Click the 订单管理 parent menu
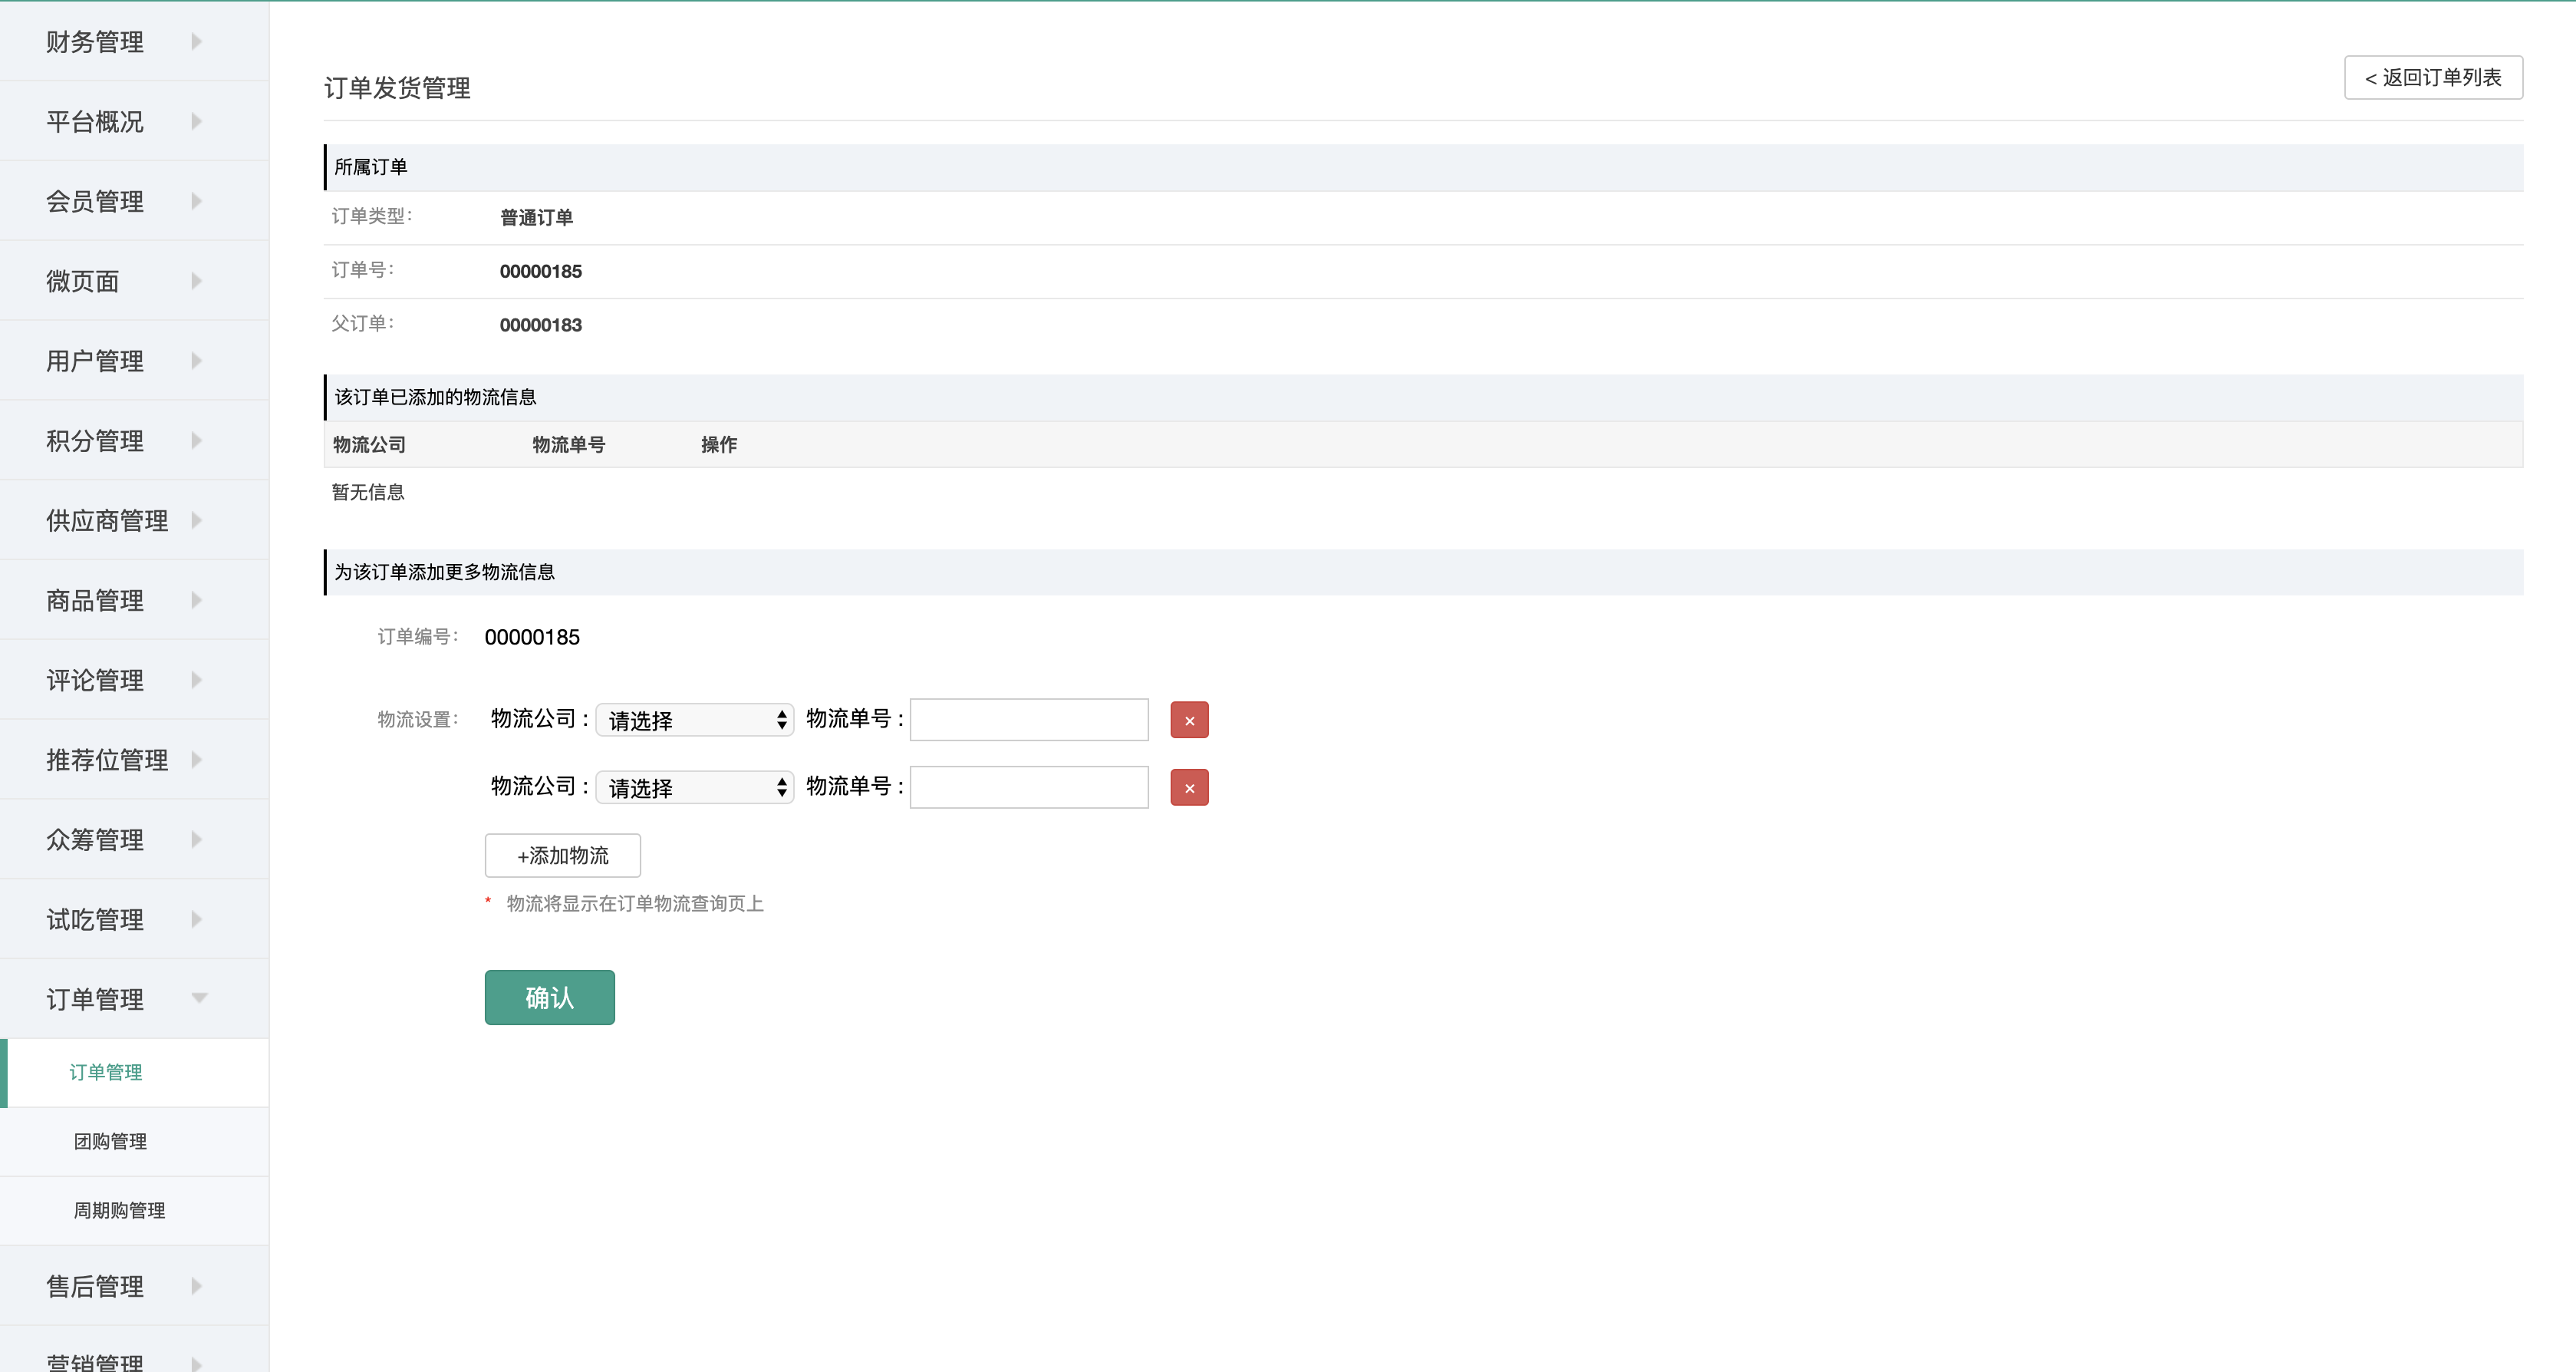 tap(134, 999)
